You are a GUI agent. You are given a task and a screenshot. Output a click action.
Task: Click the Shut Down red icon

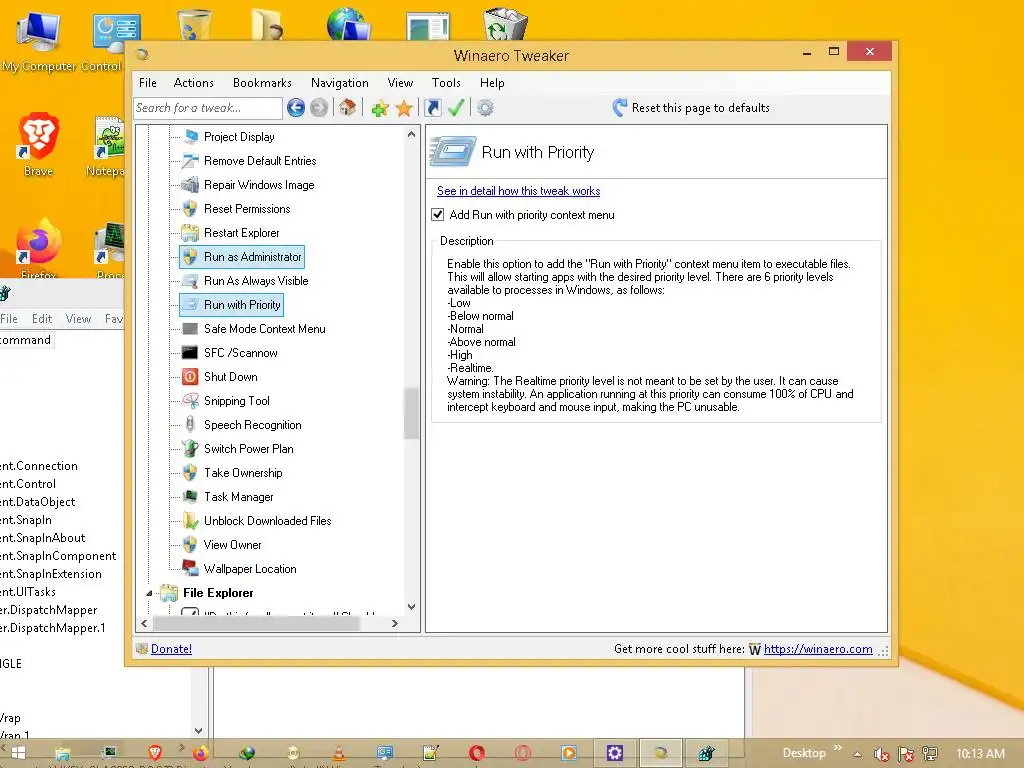tap(189, 377)
